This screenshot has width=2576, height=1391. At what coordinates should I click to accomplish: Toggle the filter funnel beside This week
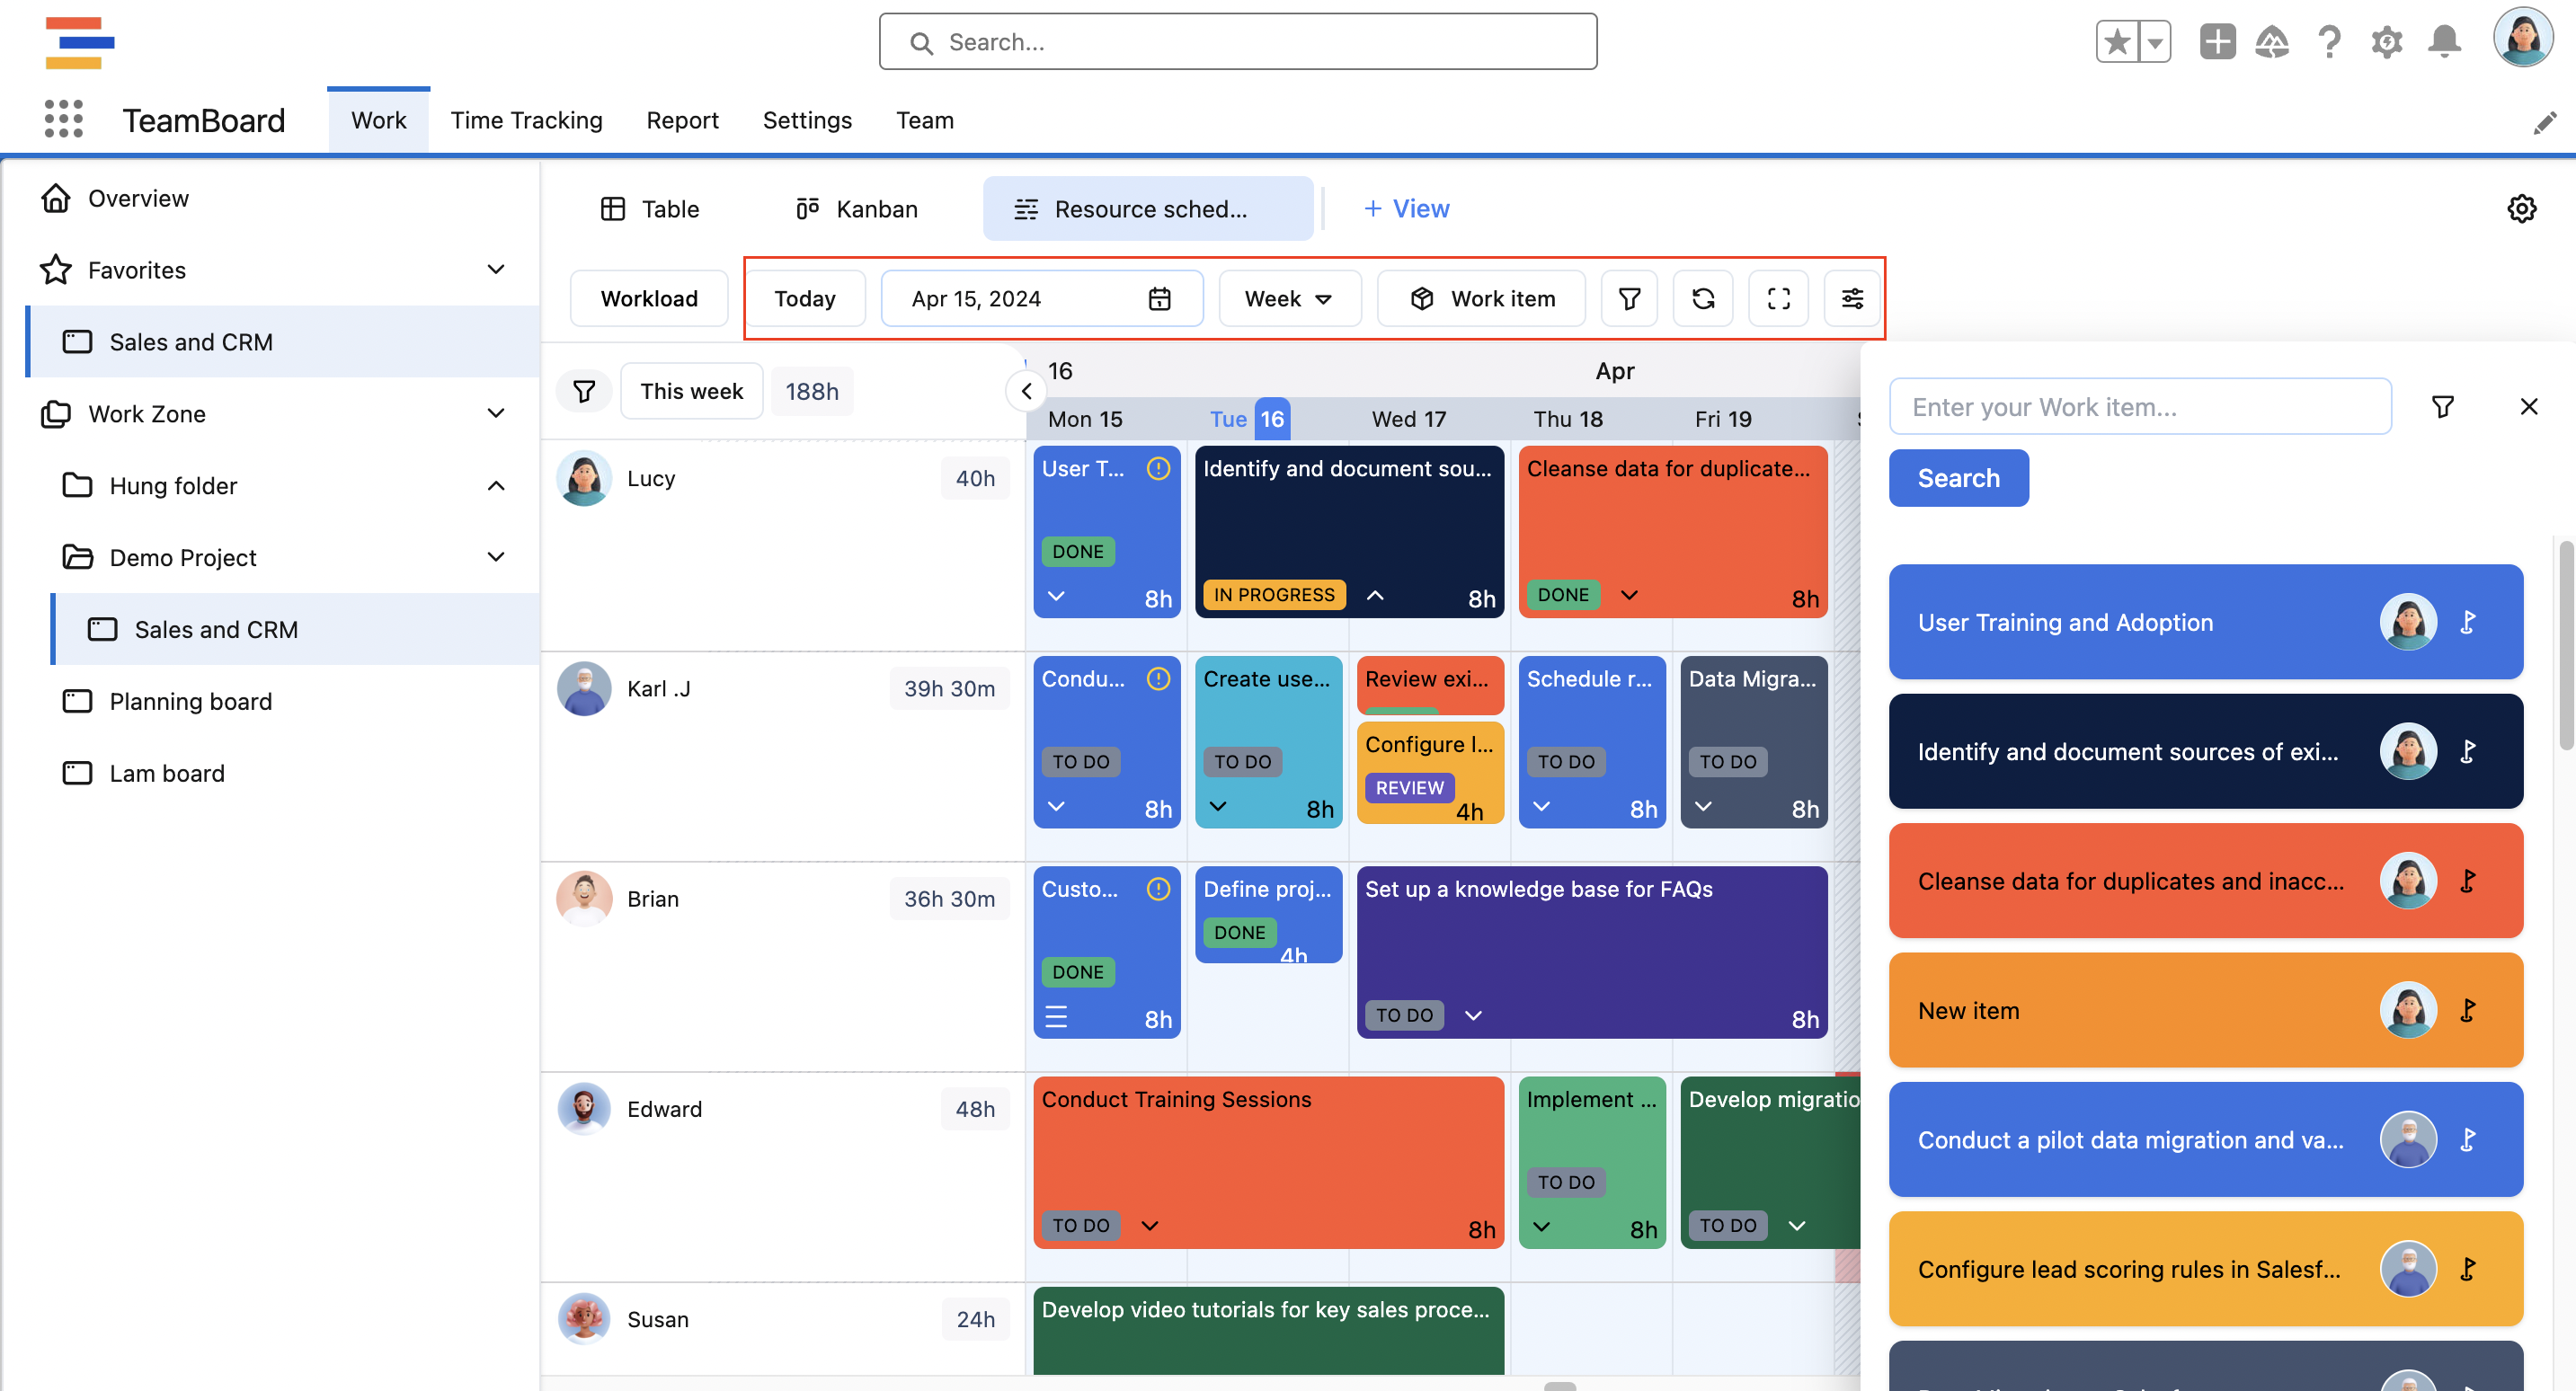(x=584, y=391)
